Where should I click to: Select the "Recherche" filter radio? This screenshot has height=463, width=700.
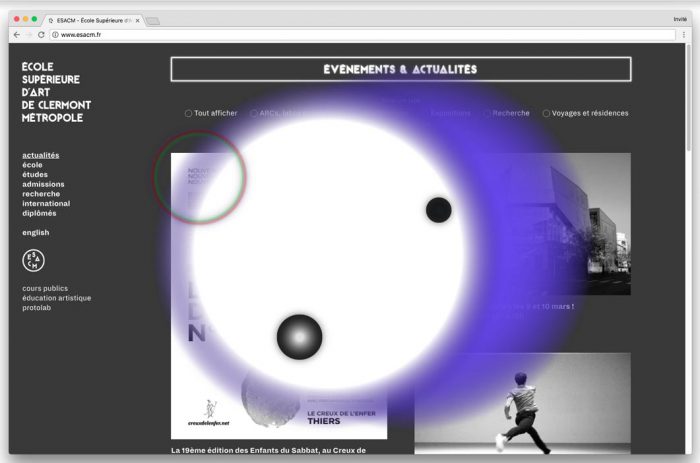[x=488, y=113]
